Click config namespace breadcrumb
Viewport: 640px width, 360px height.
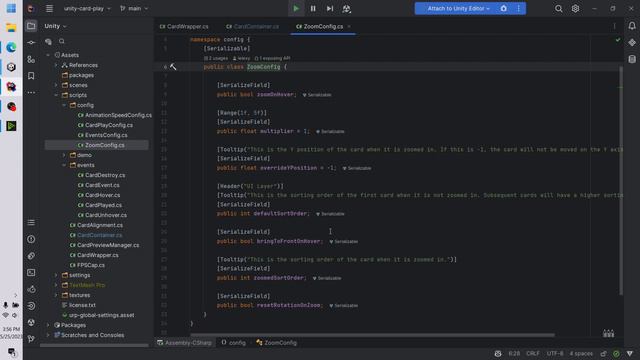click(234, 343)
